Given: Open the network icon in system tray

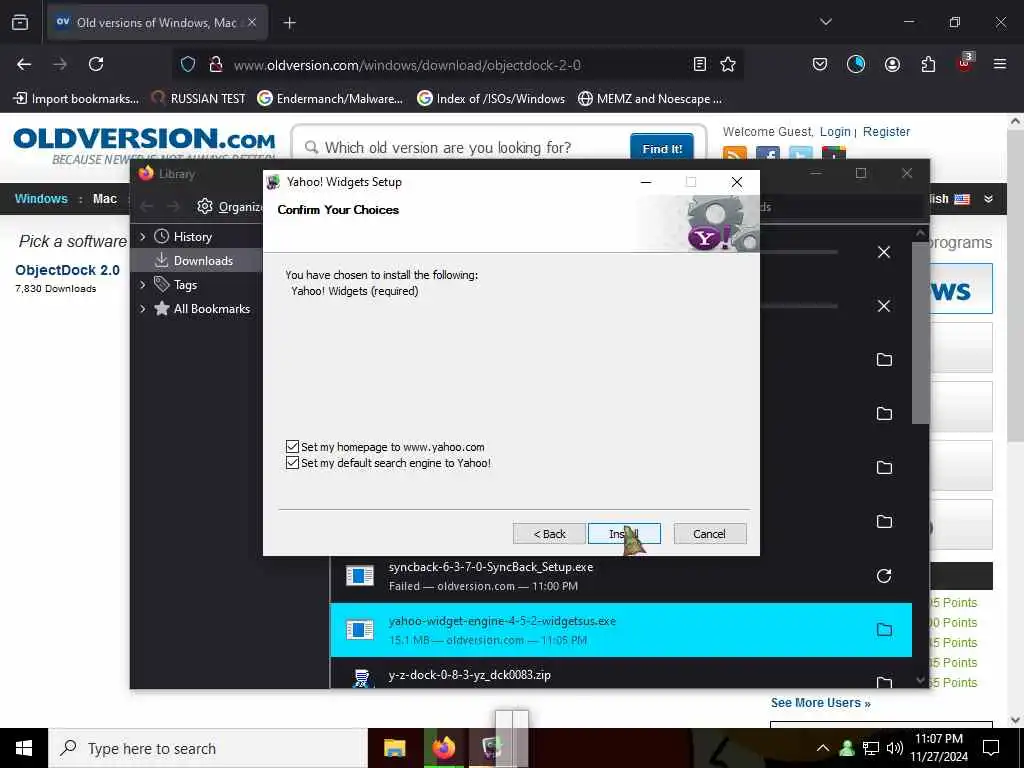Looking at the screenshot, I should pos(871,748).
